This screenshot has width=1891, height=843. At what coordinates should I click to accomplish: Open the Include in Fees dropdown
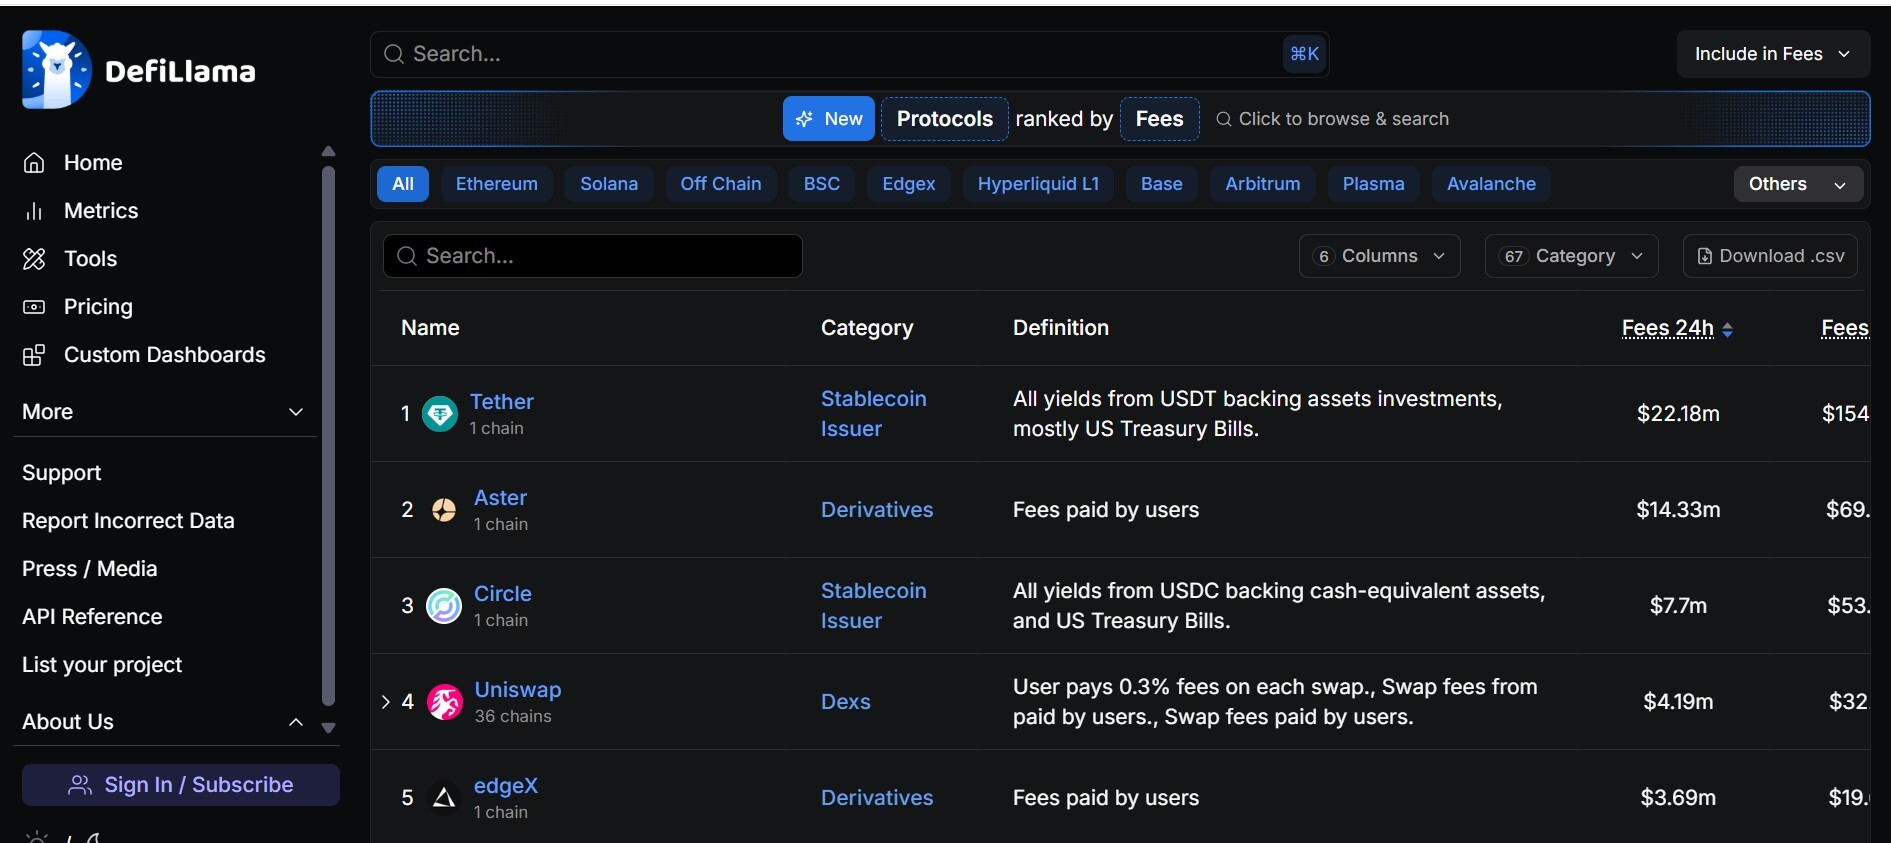pyautogui.click(x=1773, y=54)
